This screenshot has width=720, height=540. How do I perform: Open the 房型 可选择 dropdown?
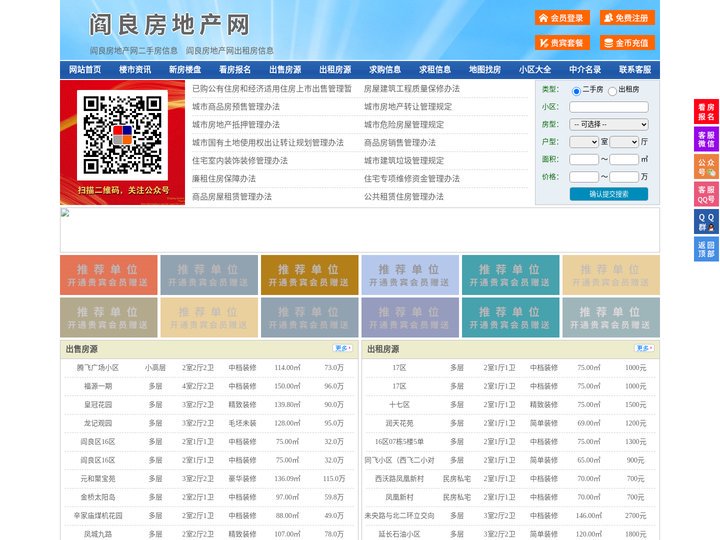coord(609,124)
